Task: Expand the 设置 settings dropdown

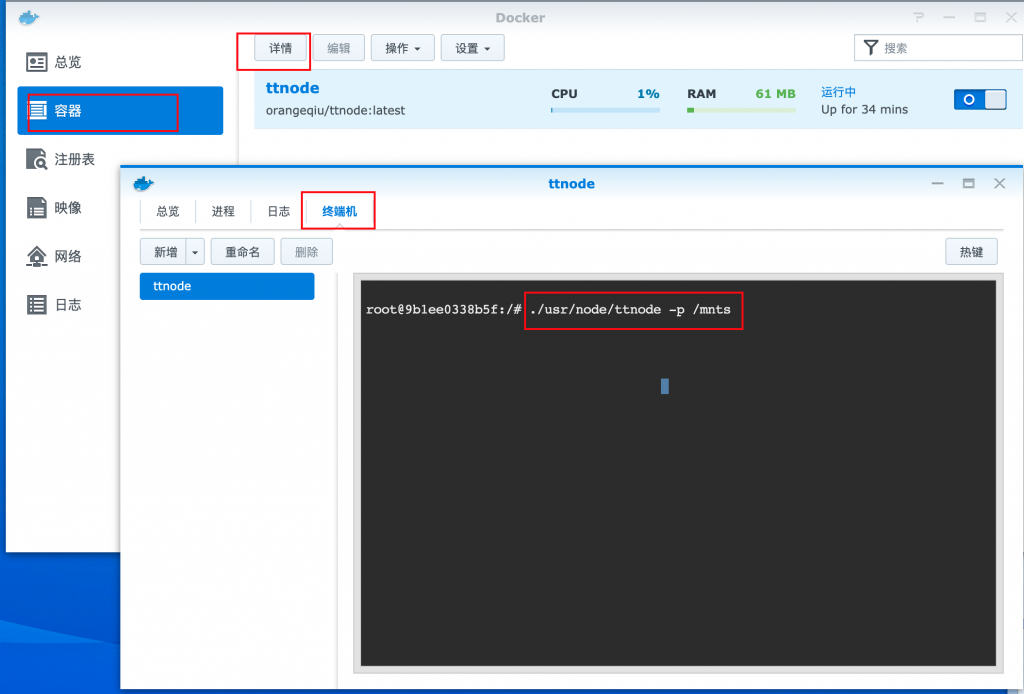Action: click(x=472, y=48)
